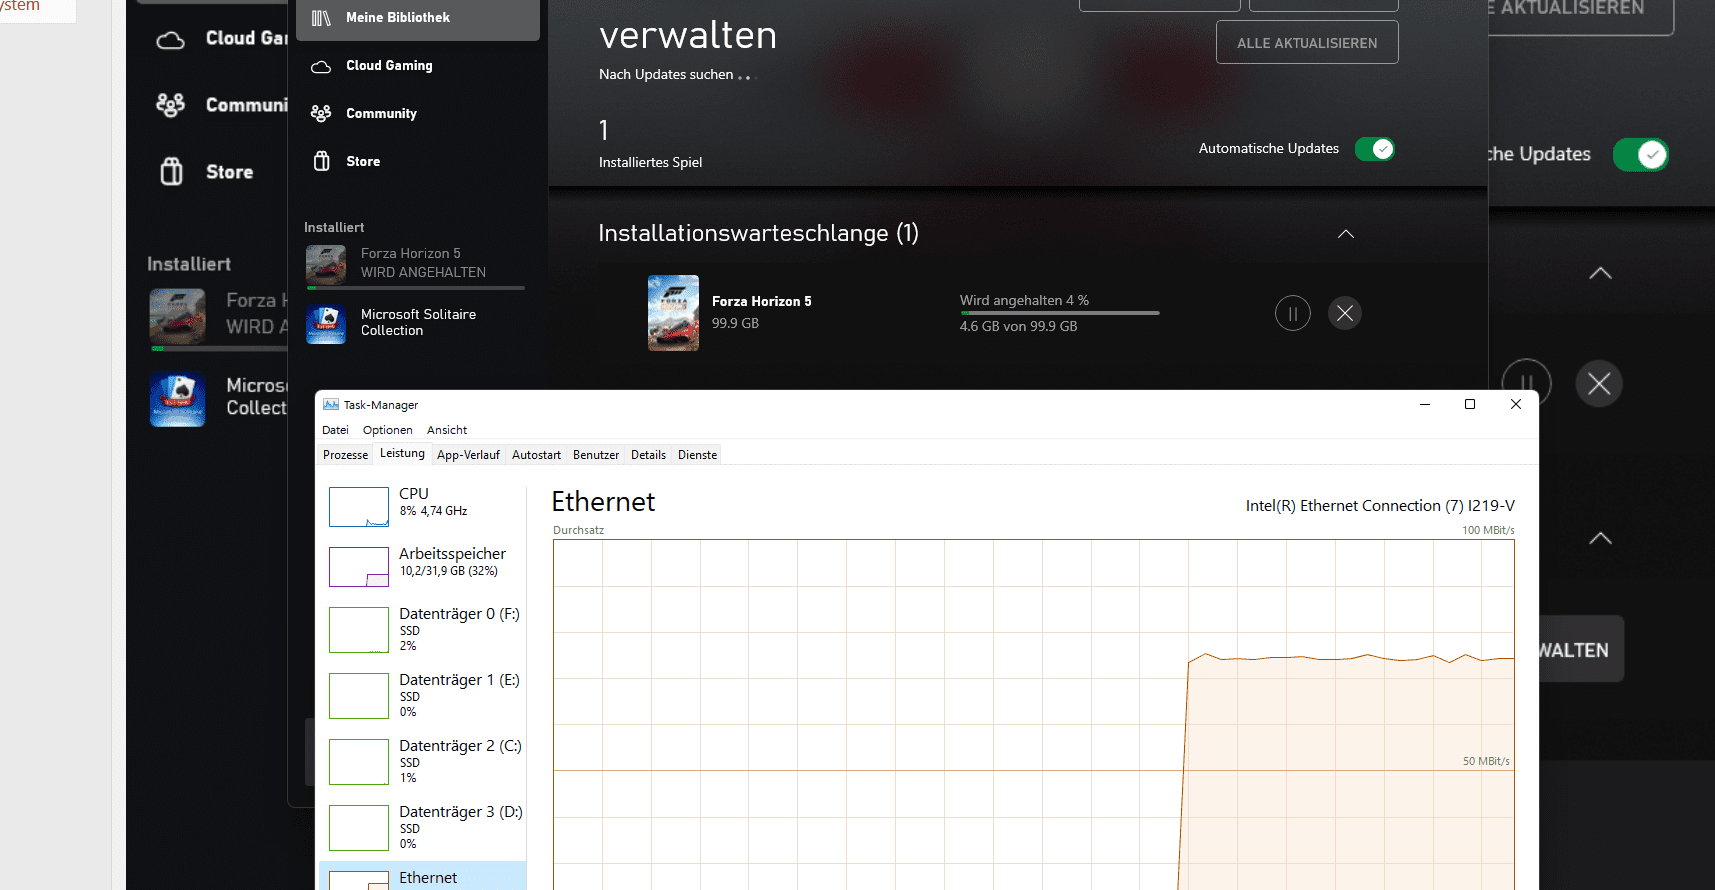Click Store in background Xbox window

pos(229,172)
